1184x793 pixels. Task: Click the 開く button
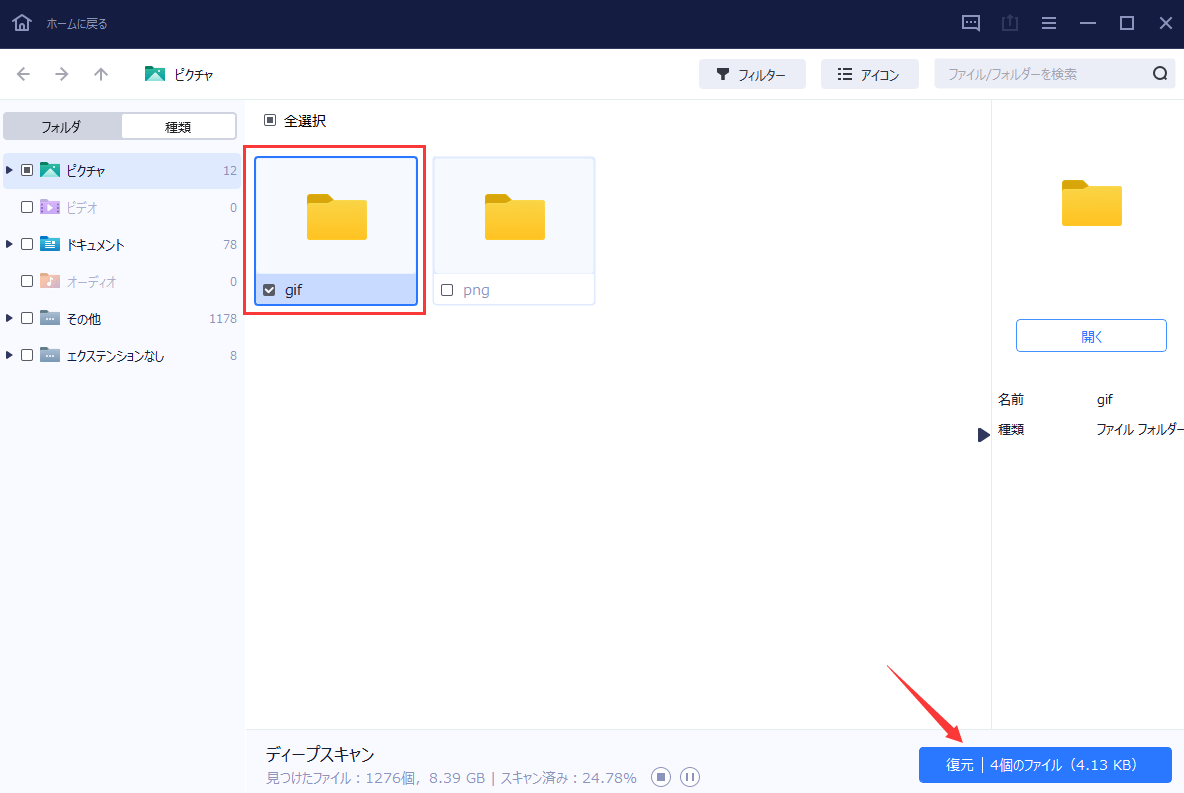(1091, 335)
